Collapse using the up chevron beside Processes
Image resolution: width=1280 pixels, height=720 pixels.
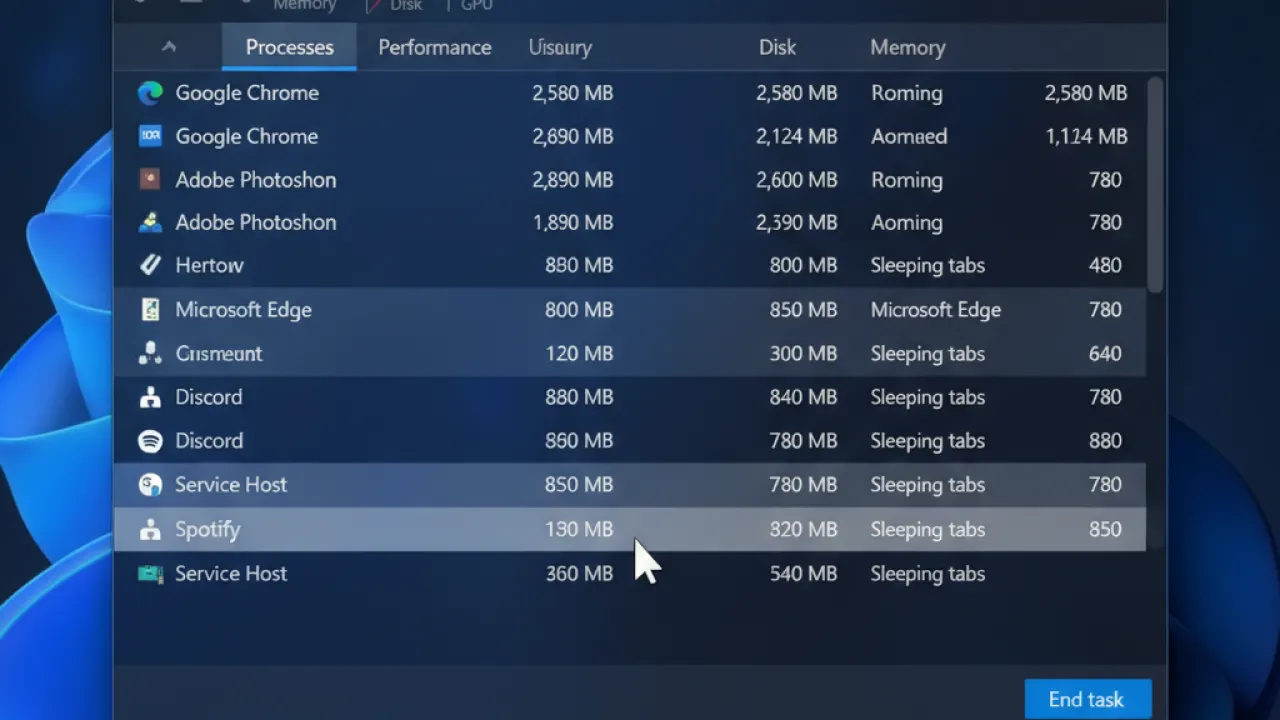point(169,47)
